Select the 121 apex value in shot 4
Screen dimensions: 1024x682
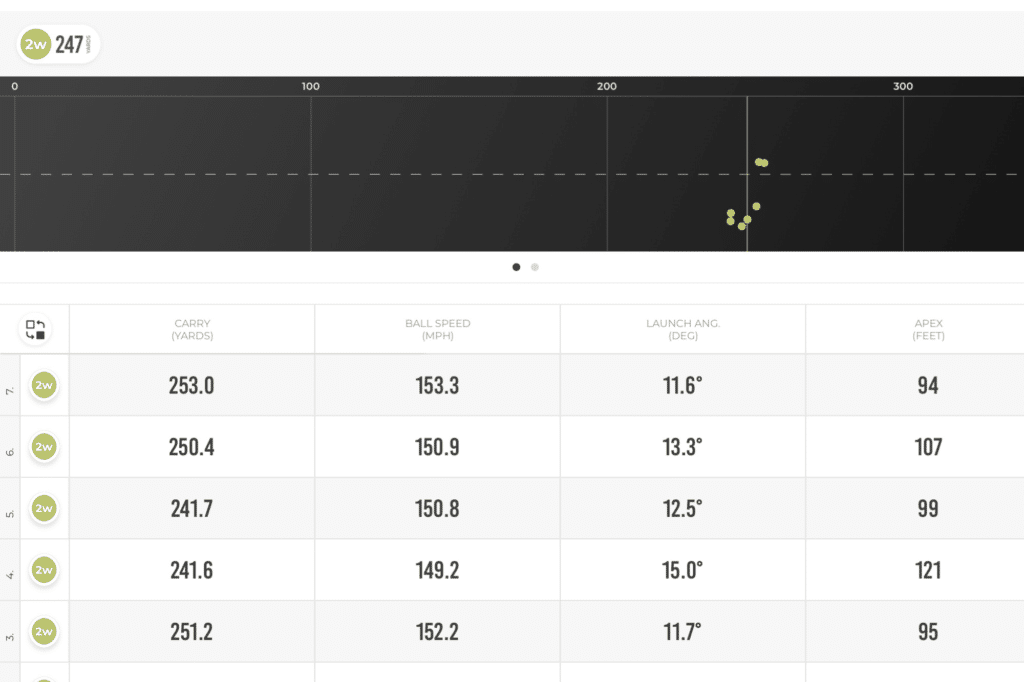(927, 570)
